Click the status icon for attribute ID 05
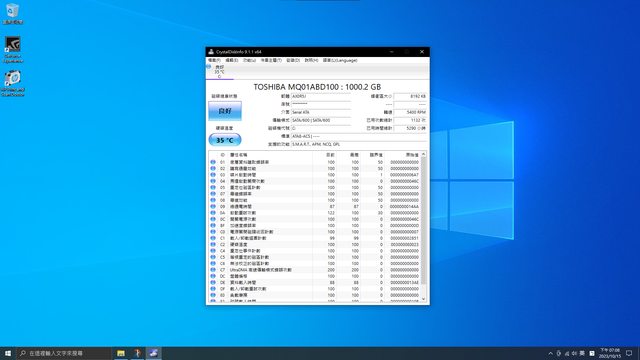Screen dimensions: 640x360 213,187
